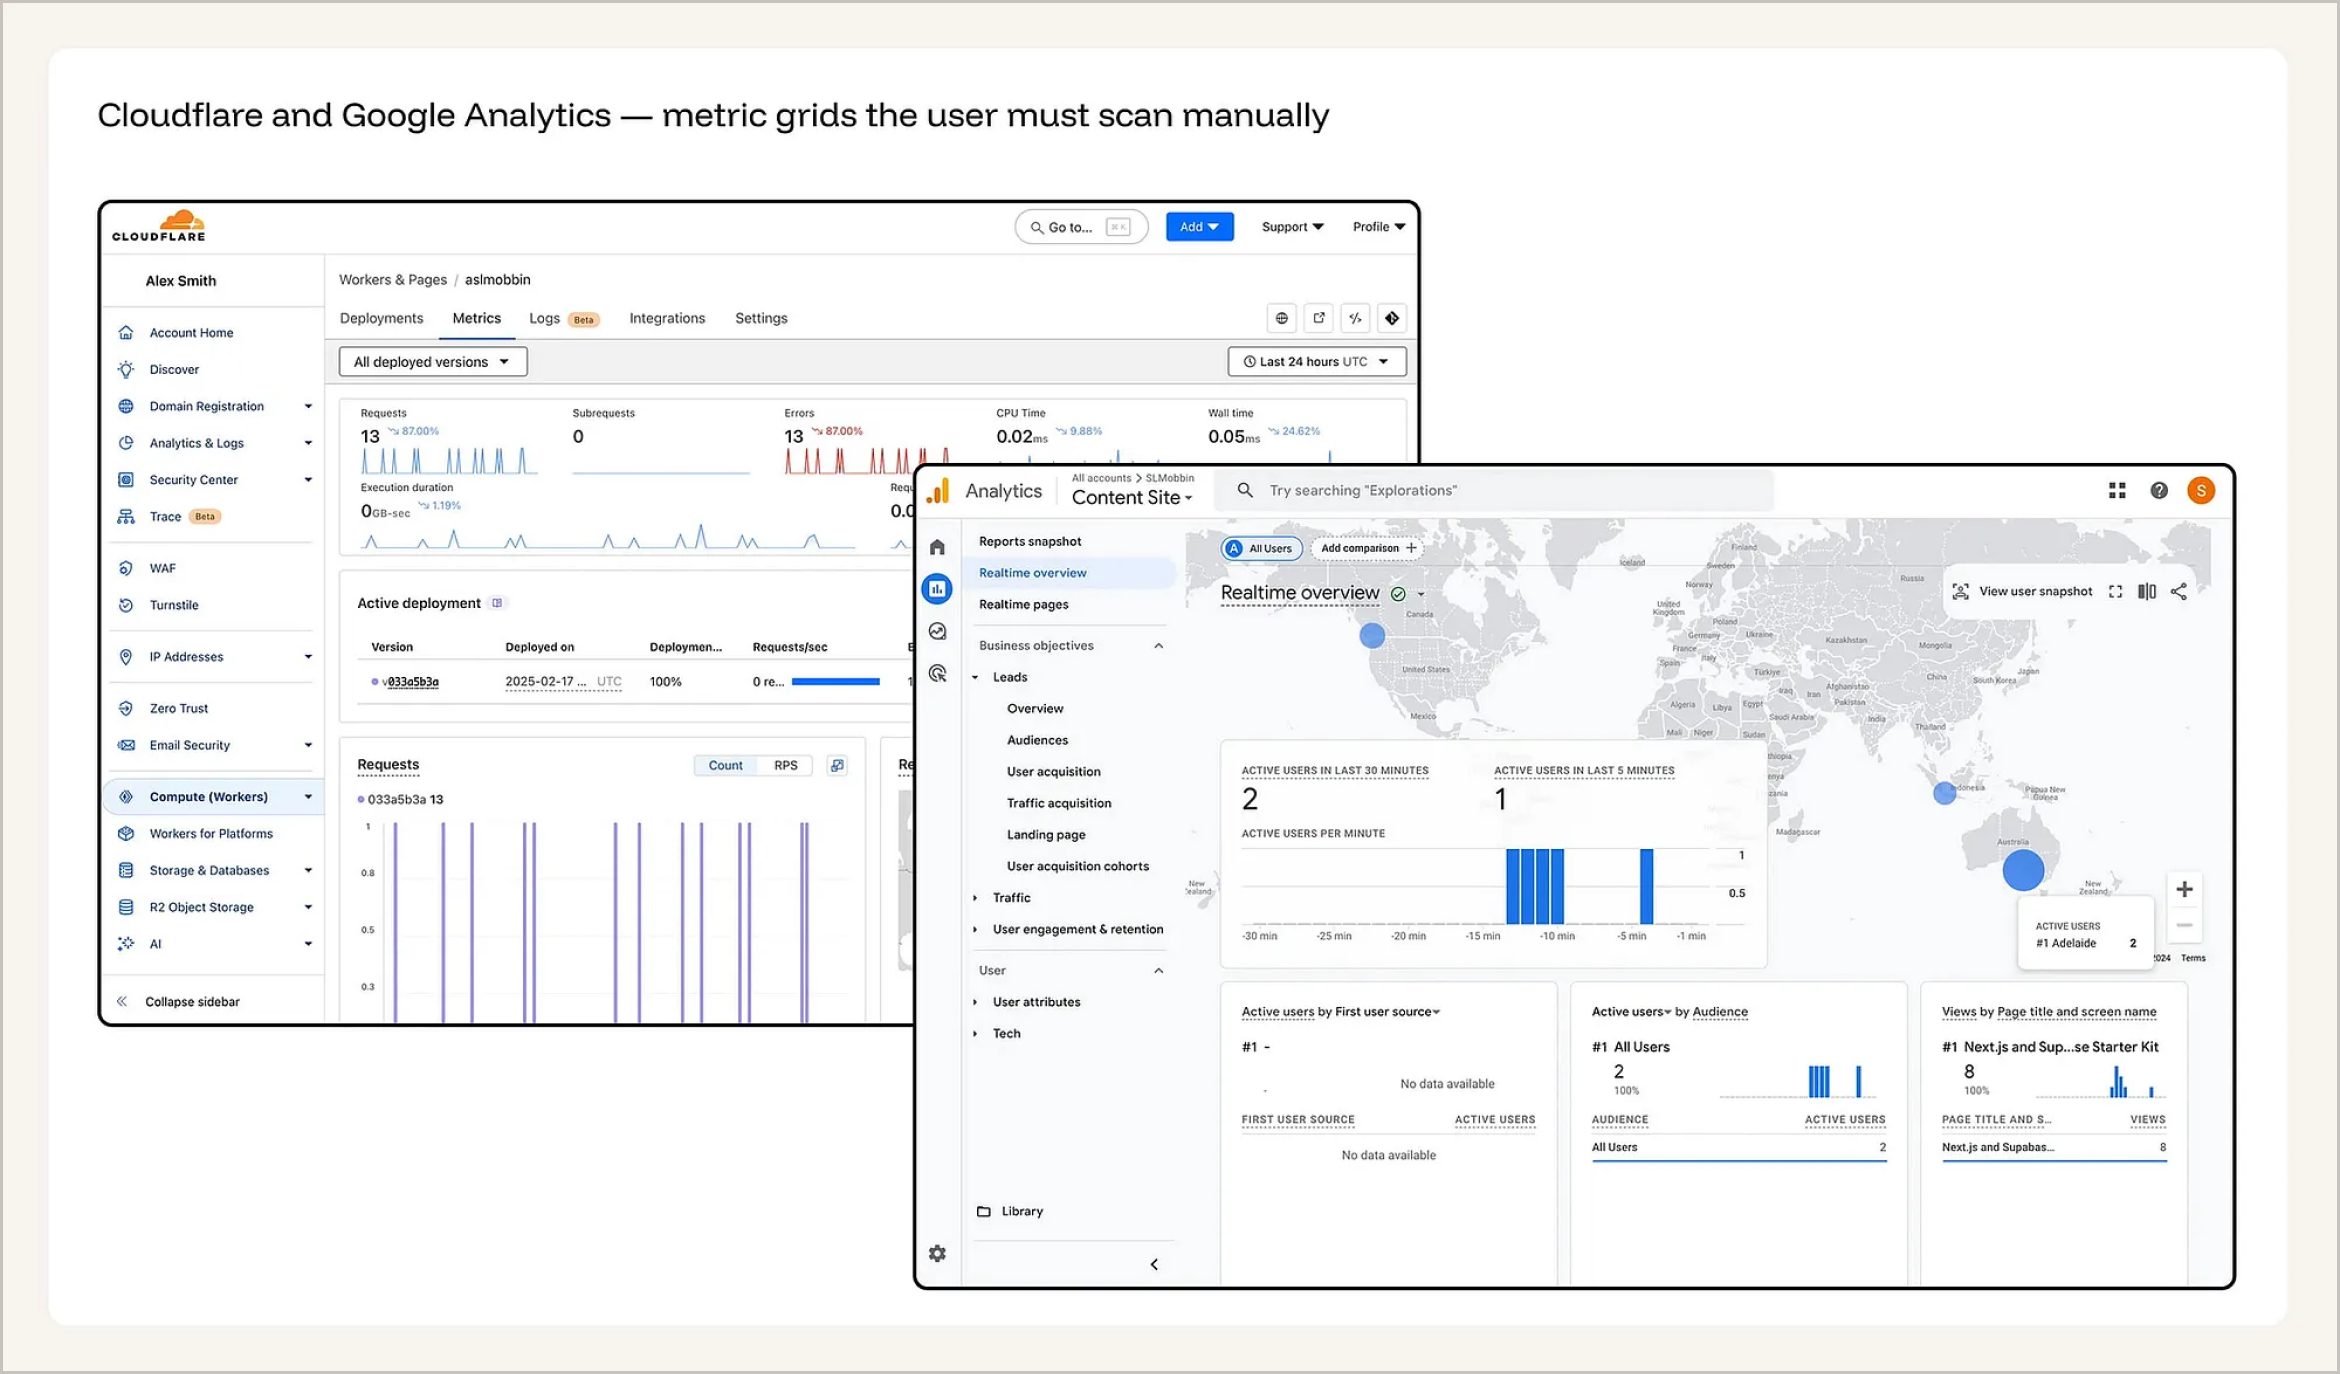Screen dimensions: 2340x1374
Task: Select Count in Requests chart toggle
Action: point(725,765)
